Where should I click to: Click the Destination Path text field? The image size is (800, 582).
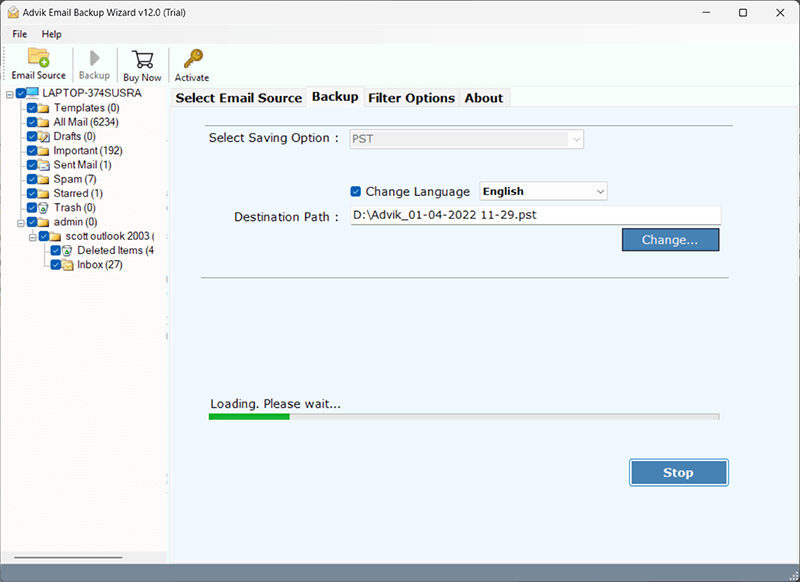point(536,215)
